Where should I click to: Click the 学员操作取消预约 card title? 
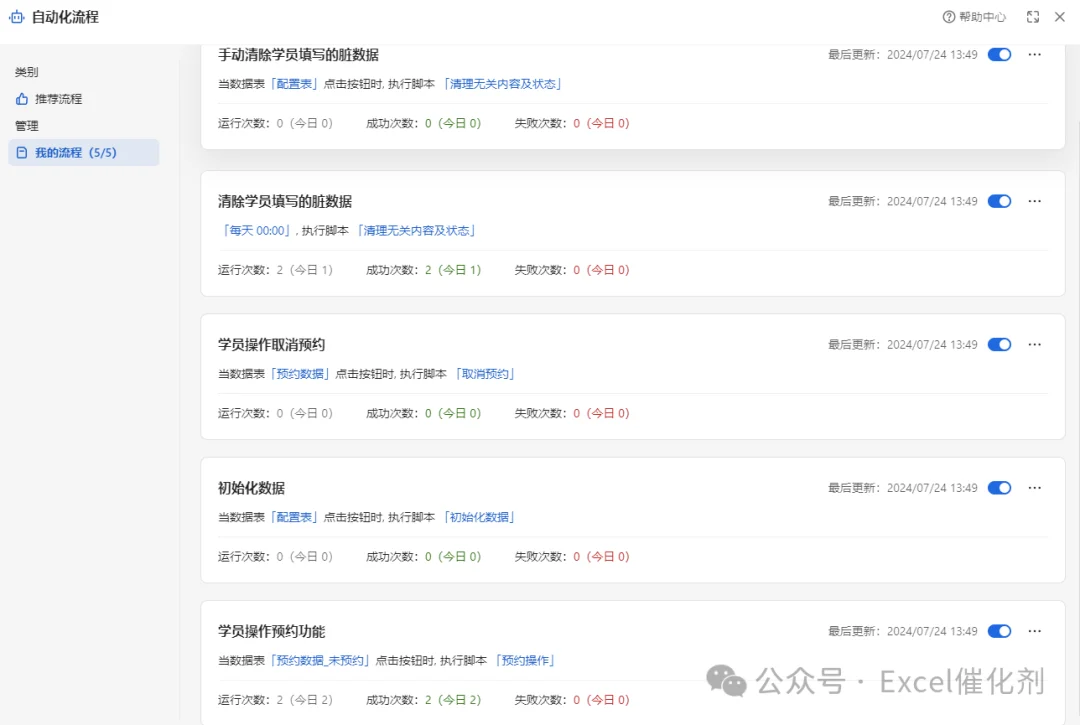pyautogui.click(x=271, y=344)
